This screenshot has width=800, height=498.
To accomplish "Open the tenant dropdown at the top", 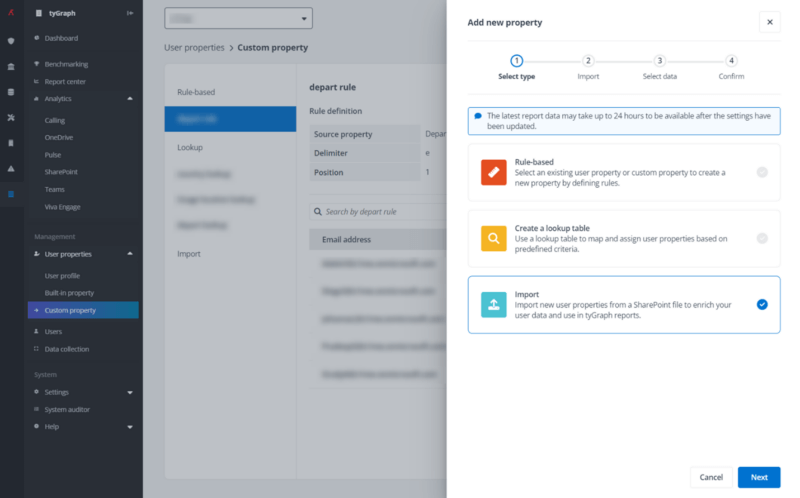I will click(238, 18).
